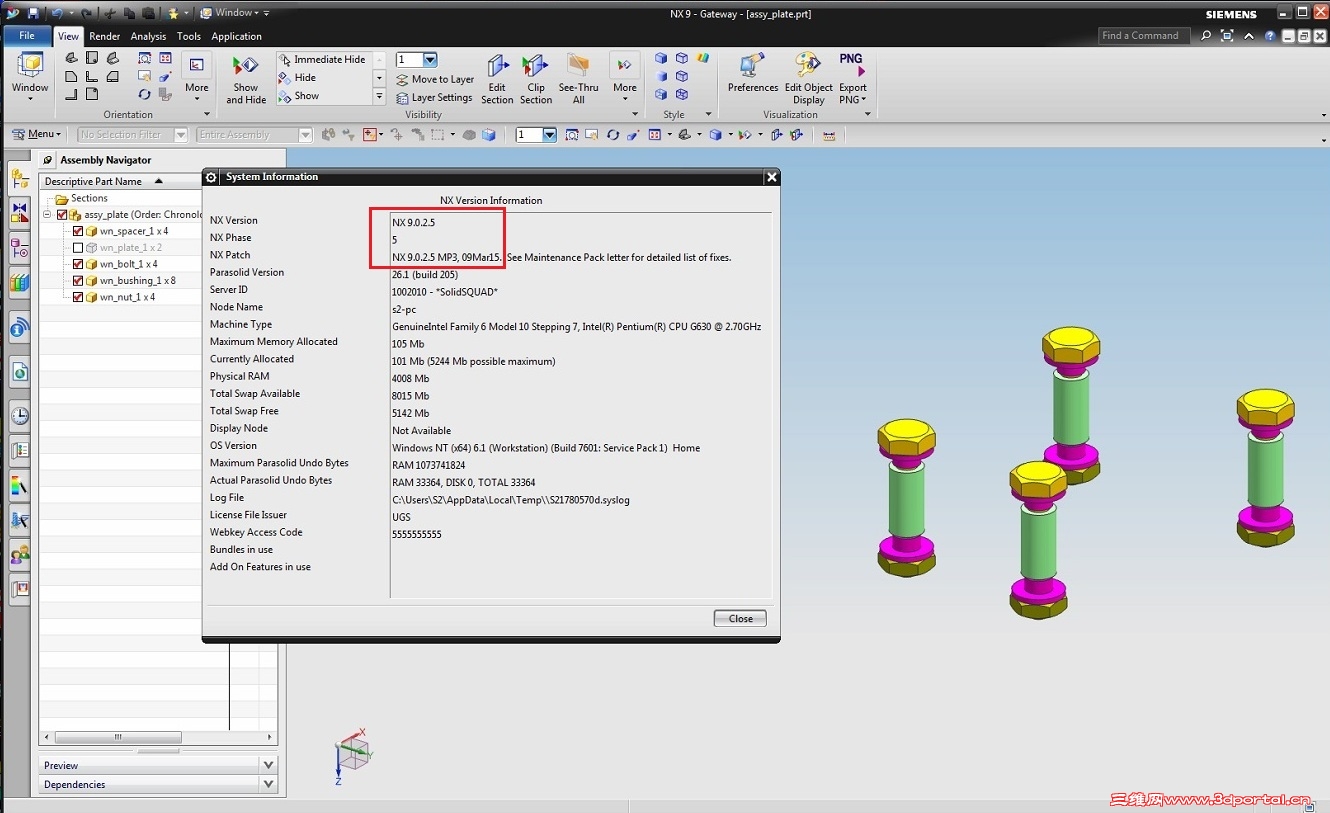Screen dimensions: 1330x813
Task: Switch to the Tools ribbon tab
Action: pos(189,36)
